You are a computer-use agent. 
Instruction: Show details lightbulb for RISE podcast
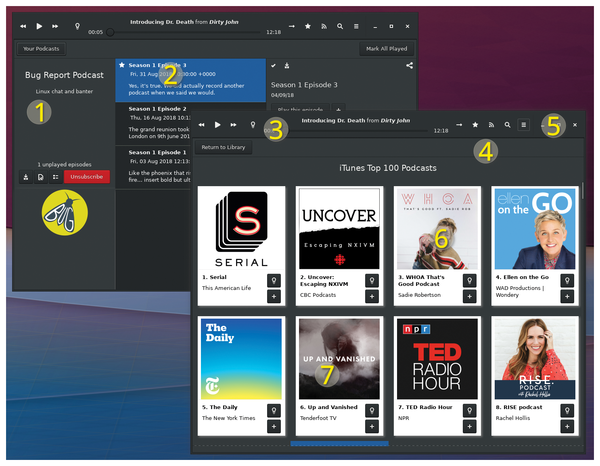(x=567, y=411)
